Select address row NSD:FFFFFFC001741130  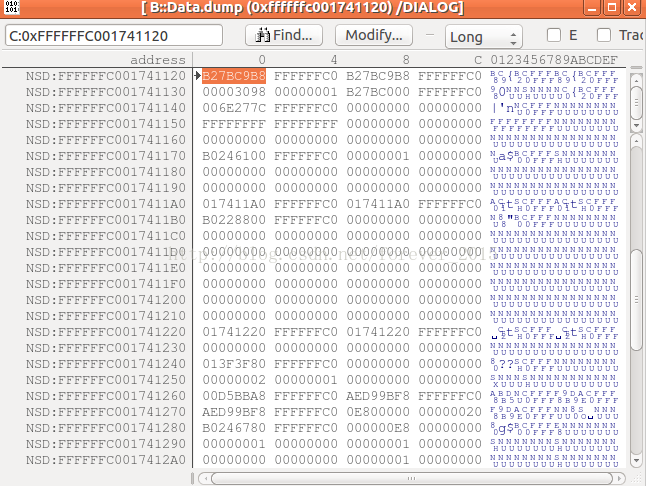106,92
